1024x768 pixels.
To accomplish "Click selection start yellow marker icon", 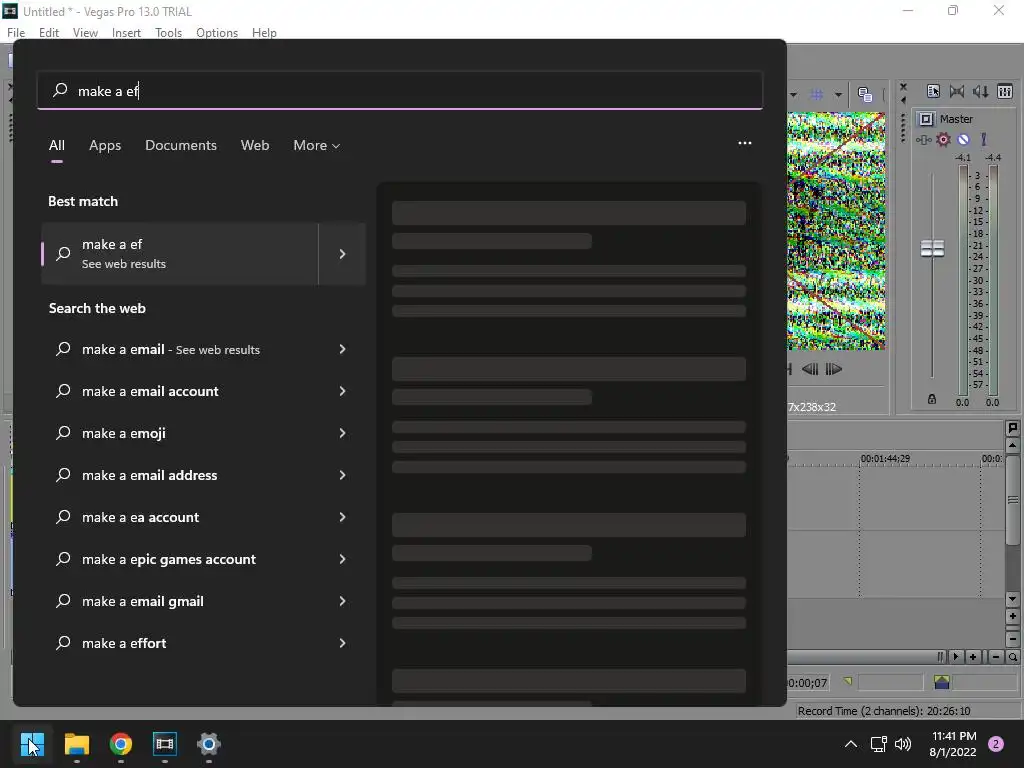I will (847, 682).
